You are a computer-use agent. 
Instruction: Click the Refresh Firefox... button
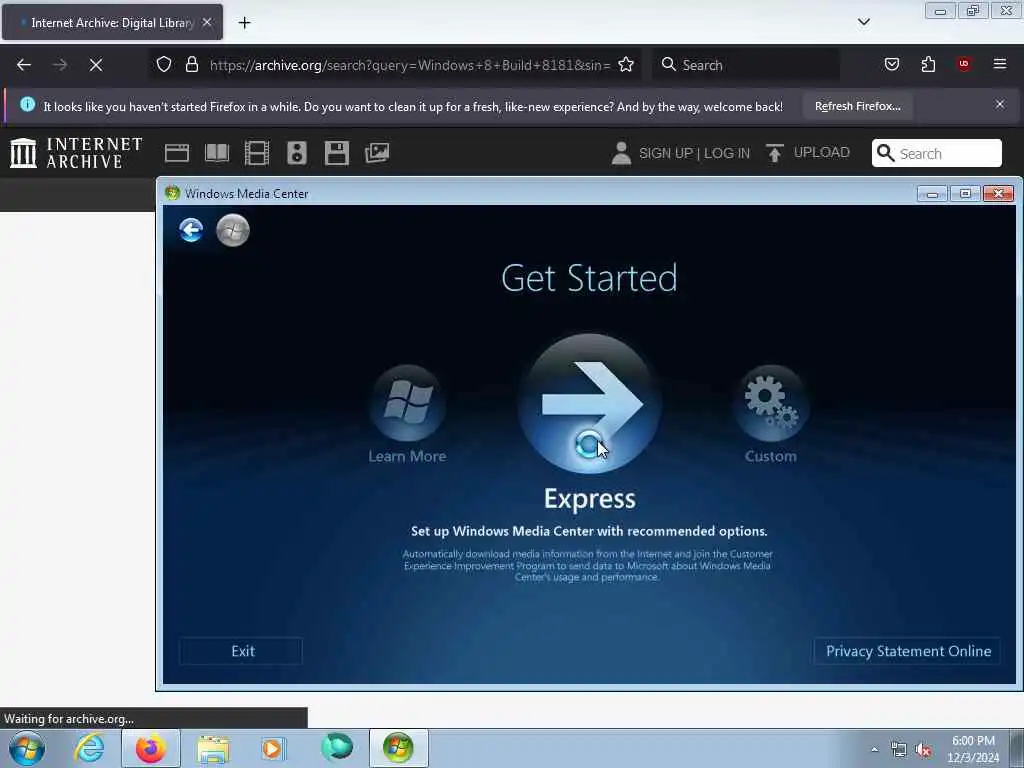857,106
